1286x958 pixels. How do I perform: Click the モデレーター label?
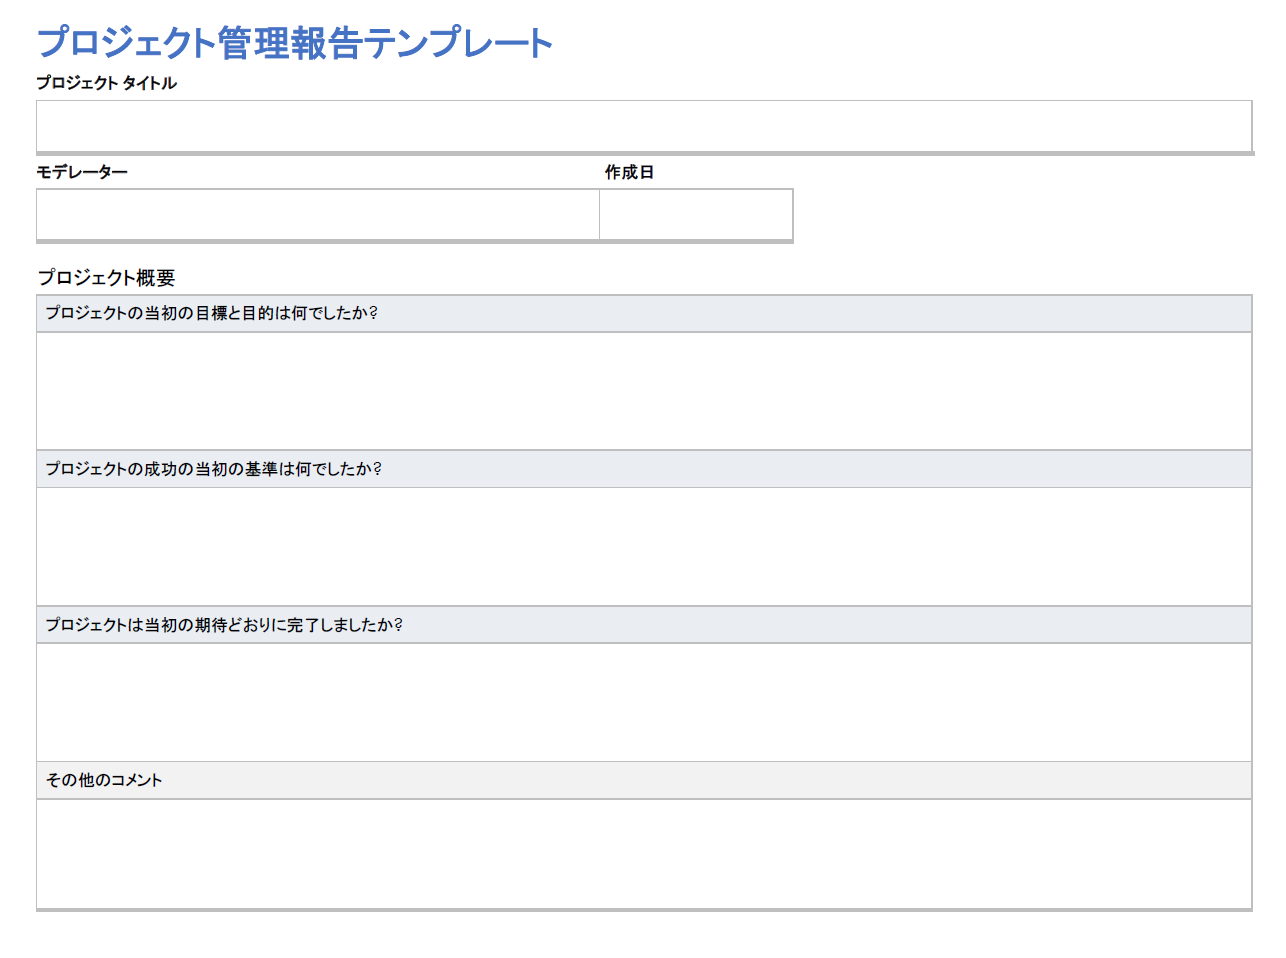[x=82, y=172]
